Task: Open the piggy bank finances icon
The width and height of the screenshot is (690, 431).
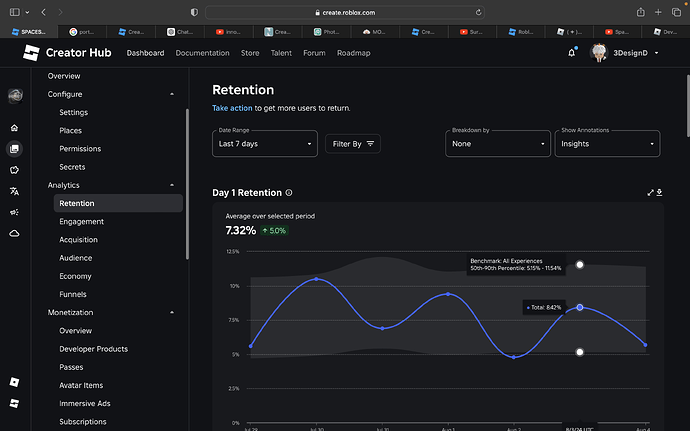Action: point(15,170)
